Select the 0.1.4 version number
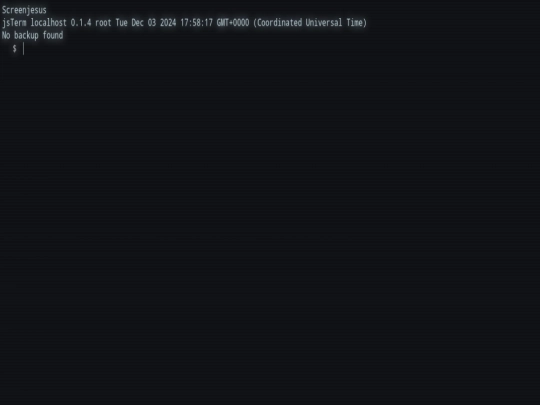 click(81, 23)
